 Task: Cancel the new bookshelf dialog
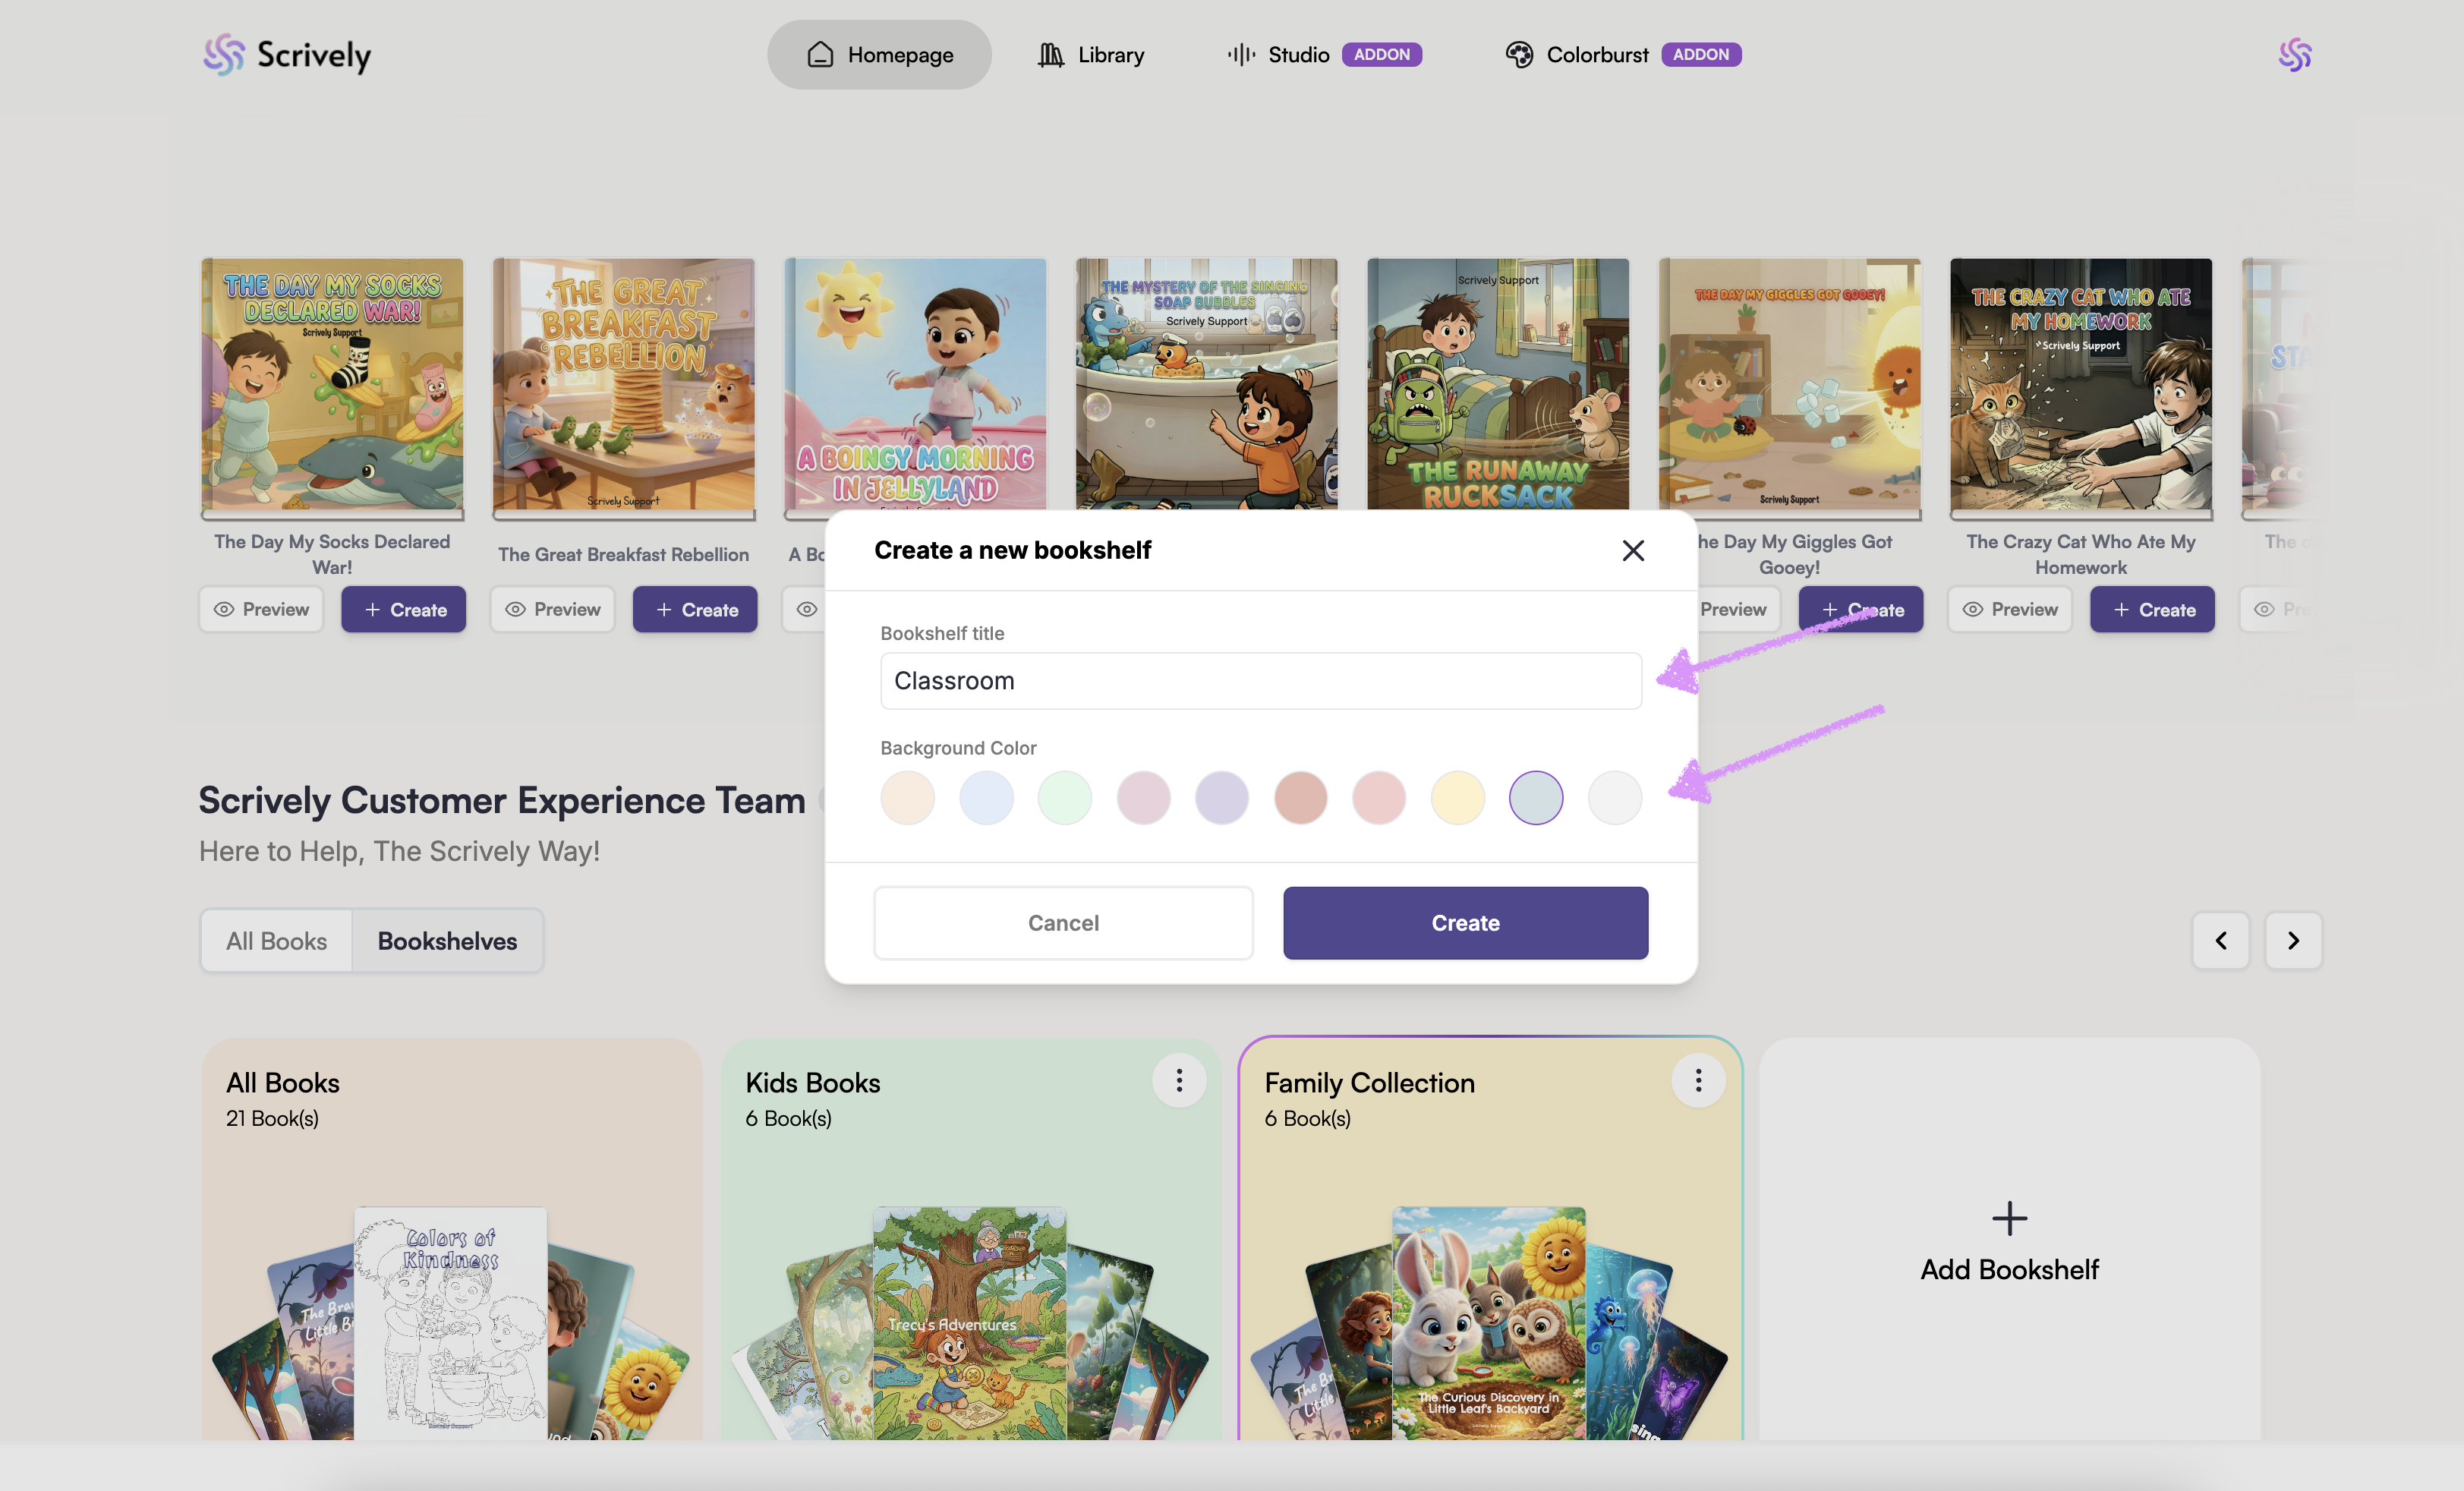[1063, 922]
